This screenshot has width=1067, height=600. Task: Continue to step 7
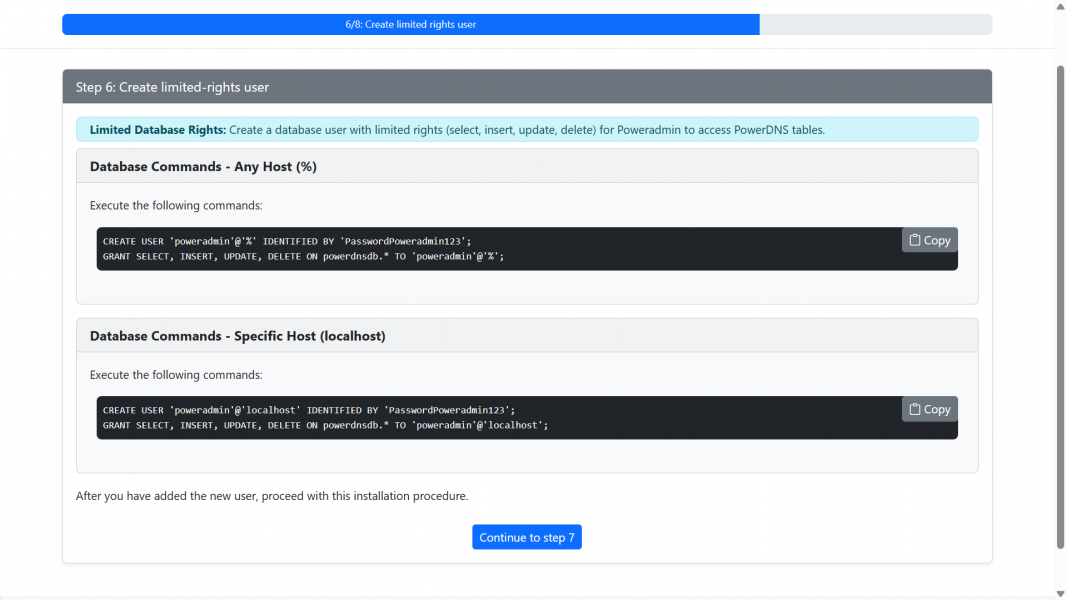pyautogui.click(x=527, y=538)
